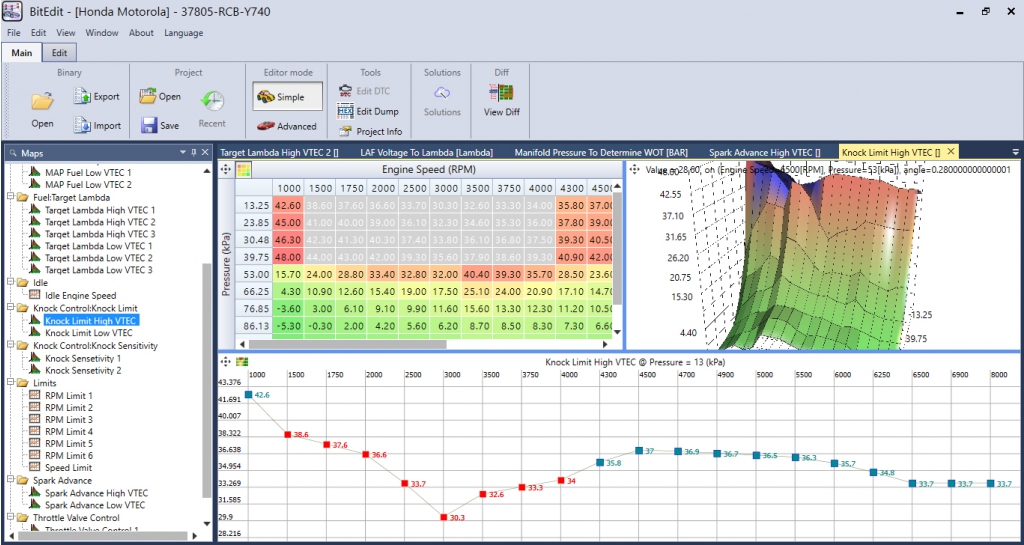The height and width of the screenshot is (545, 1024).
Task: Switch to Target Lambda High VTEC 2 tab
Action: pos(279,152)
